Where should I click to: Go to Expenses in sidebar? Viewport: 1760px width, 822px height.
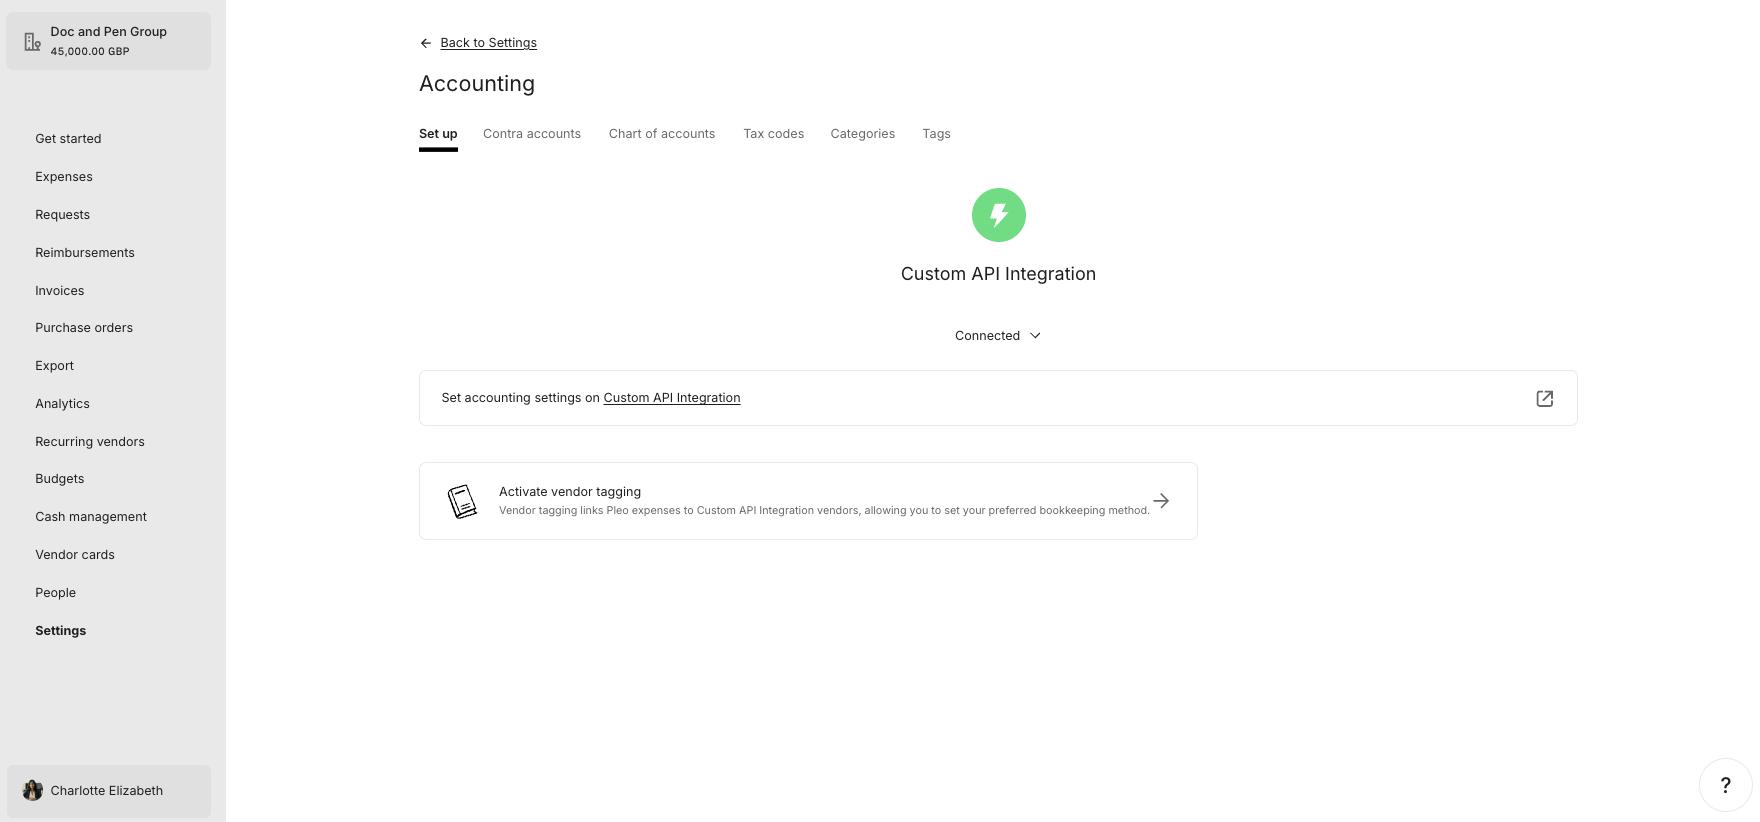click(x=64, y=177)
